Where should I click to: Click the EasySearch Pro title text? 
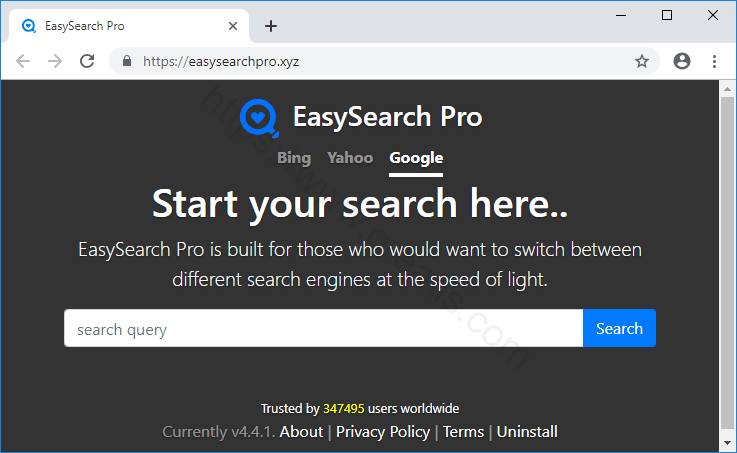[x=388, y=117]
